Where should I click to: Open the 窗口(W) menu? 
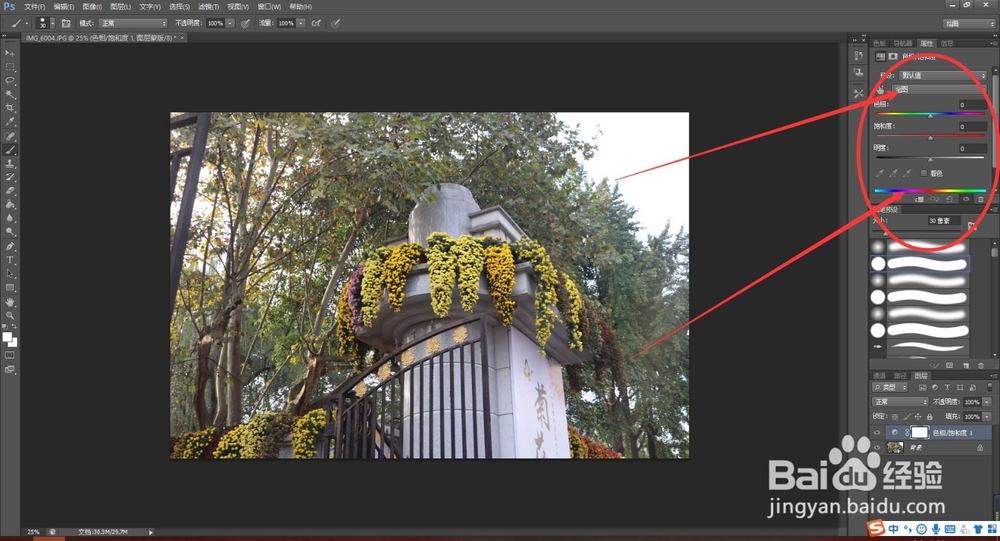click(x=269, y=6)
